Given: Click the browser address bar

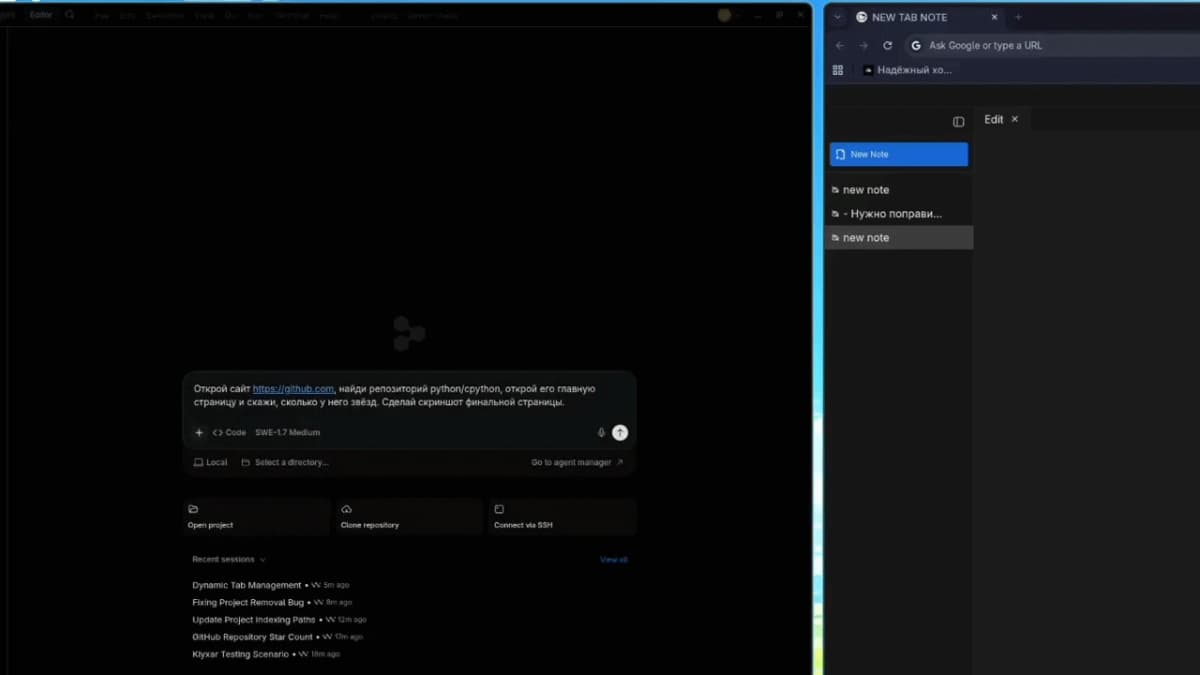Looking at the screenshot, I should coord(1050,45).
